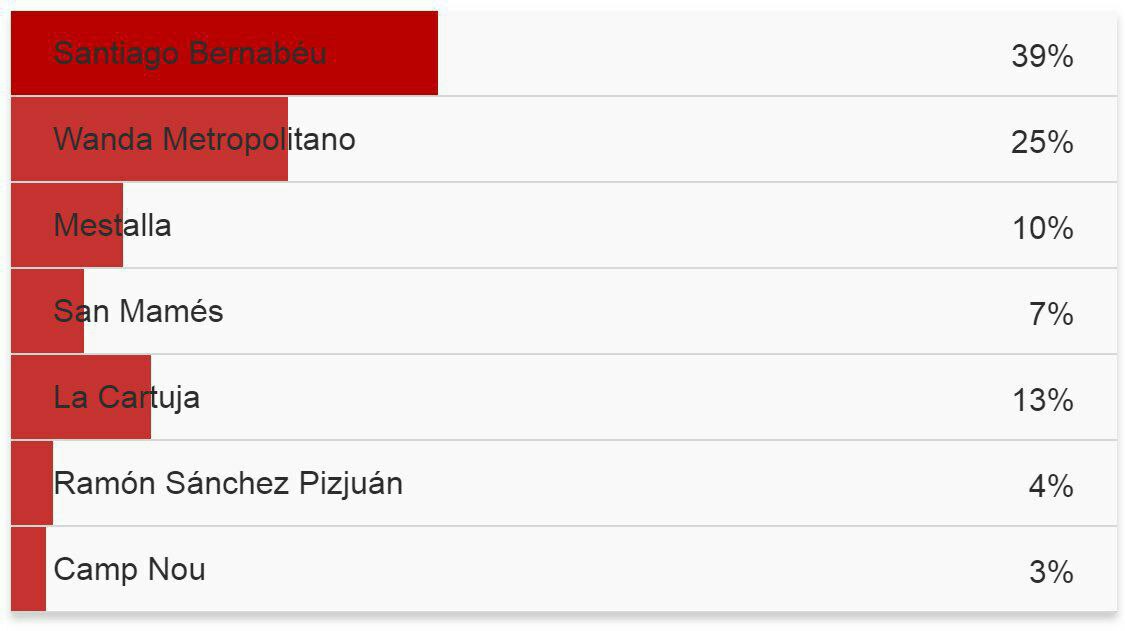
Task: Click the 10% result value
Action: pyautogui.click(x=1042, y=228)
